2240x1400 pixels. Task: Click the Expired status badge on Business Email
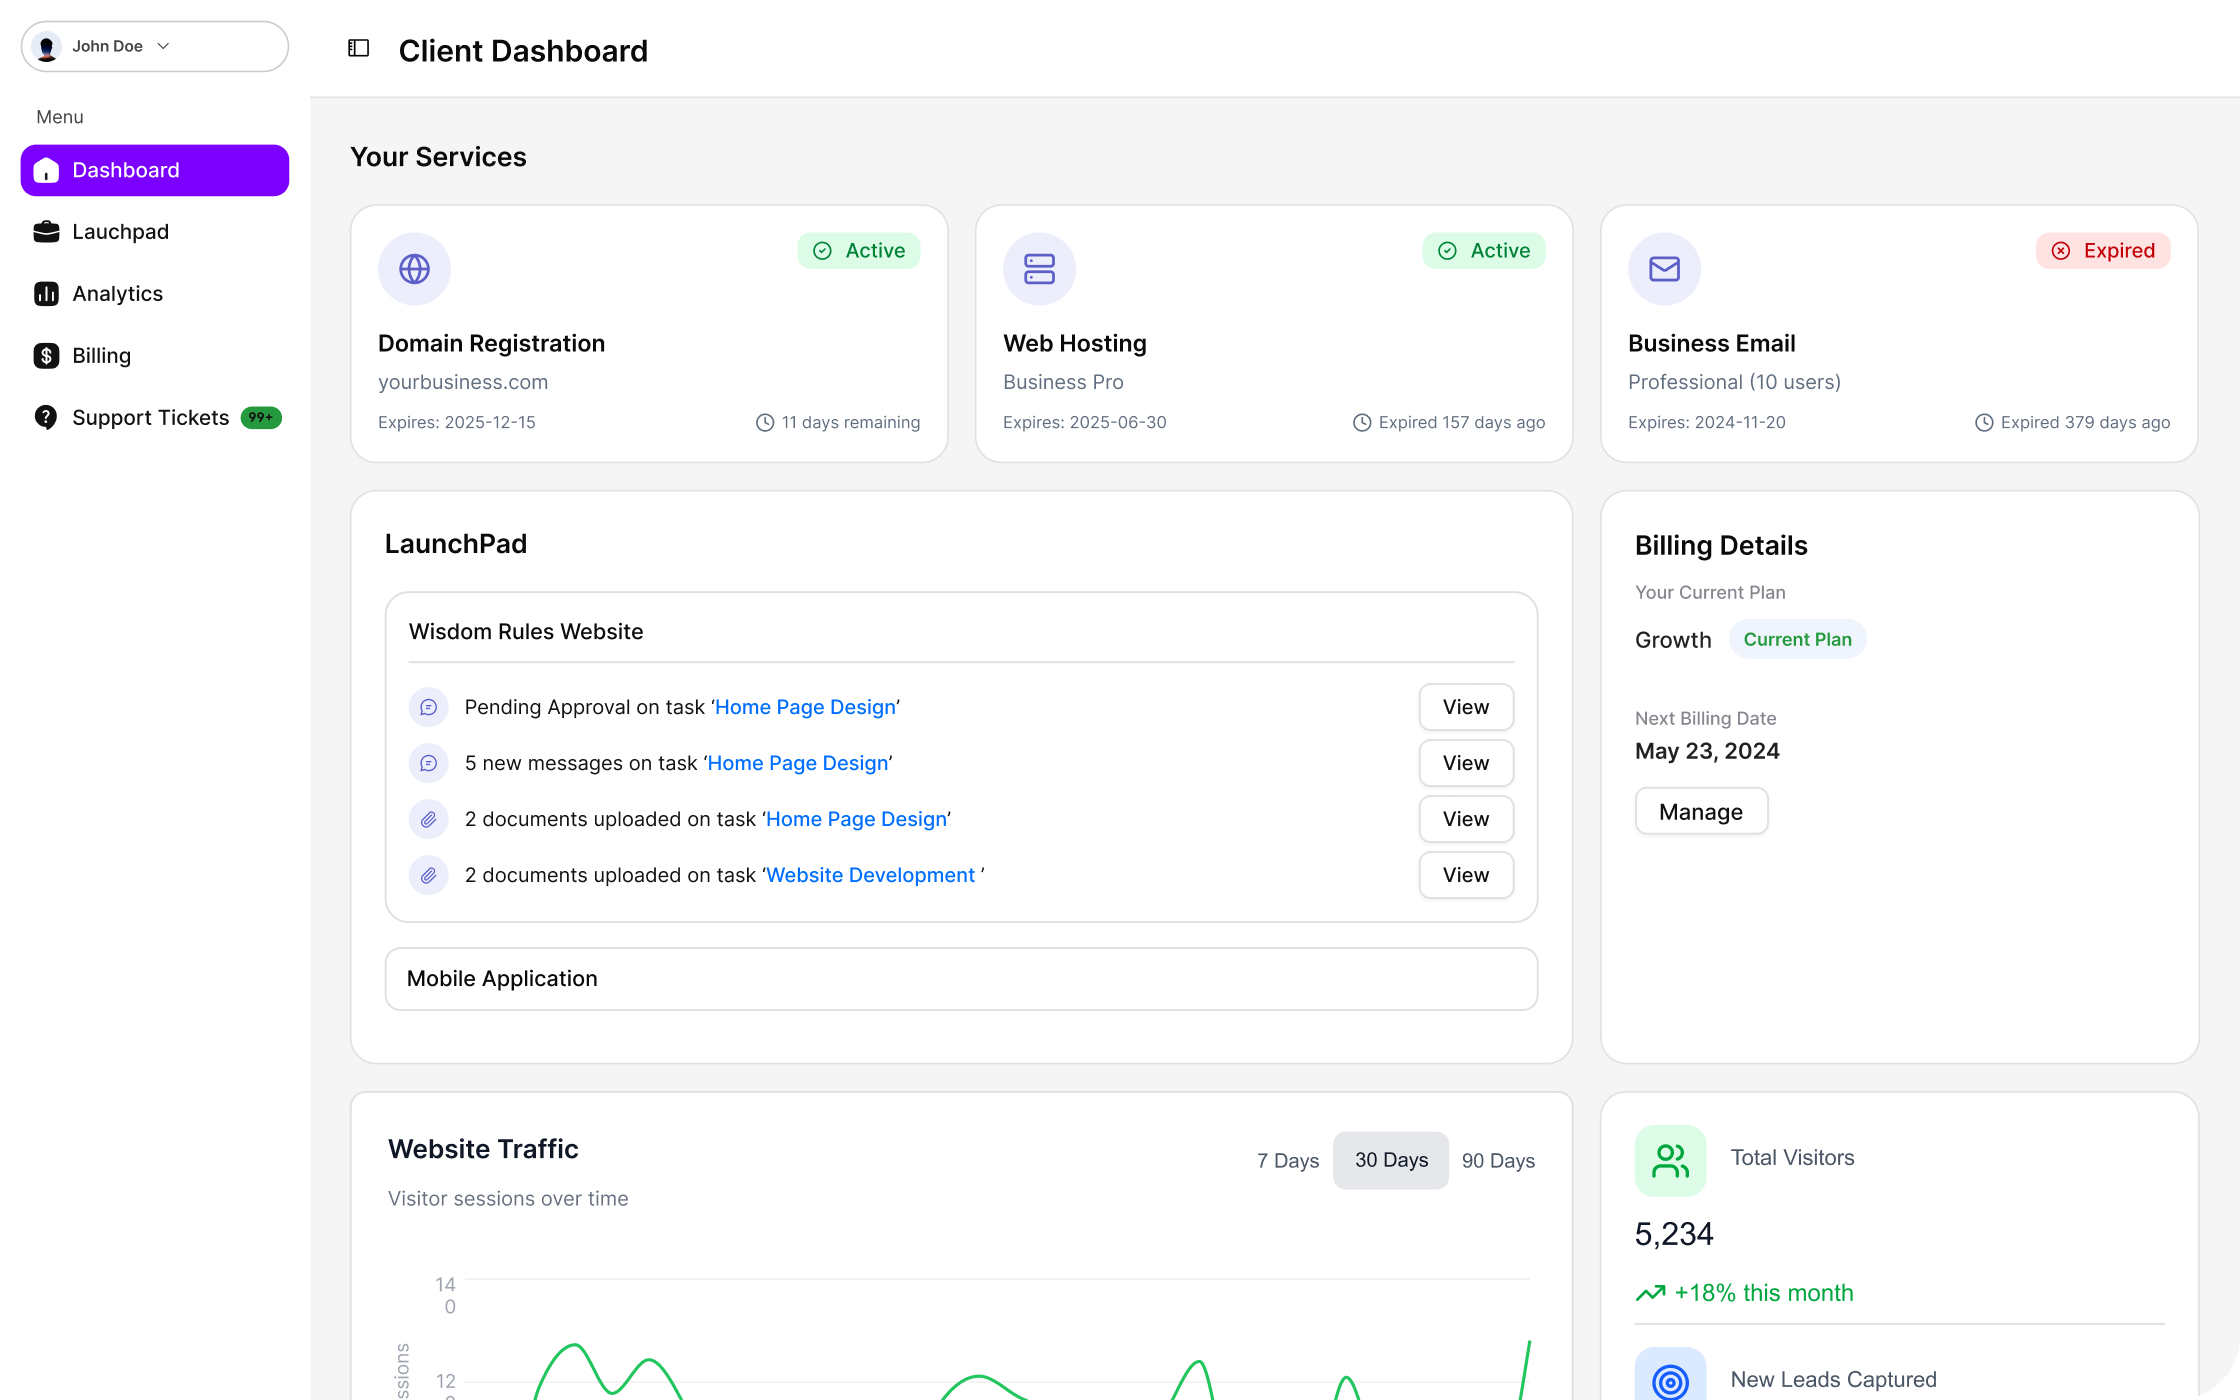coord(2103,251)
